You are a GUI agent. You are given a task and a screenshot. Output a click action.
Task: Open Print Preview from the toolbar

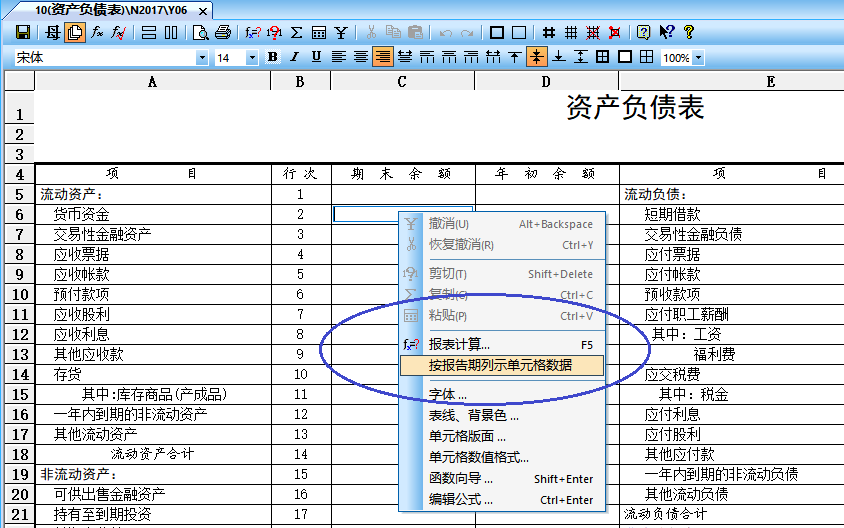point(201,32)
